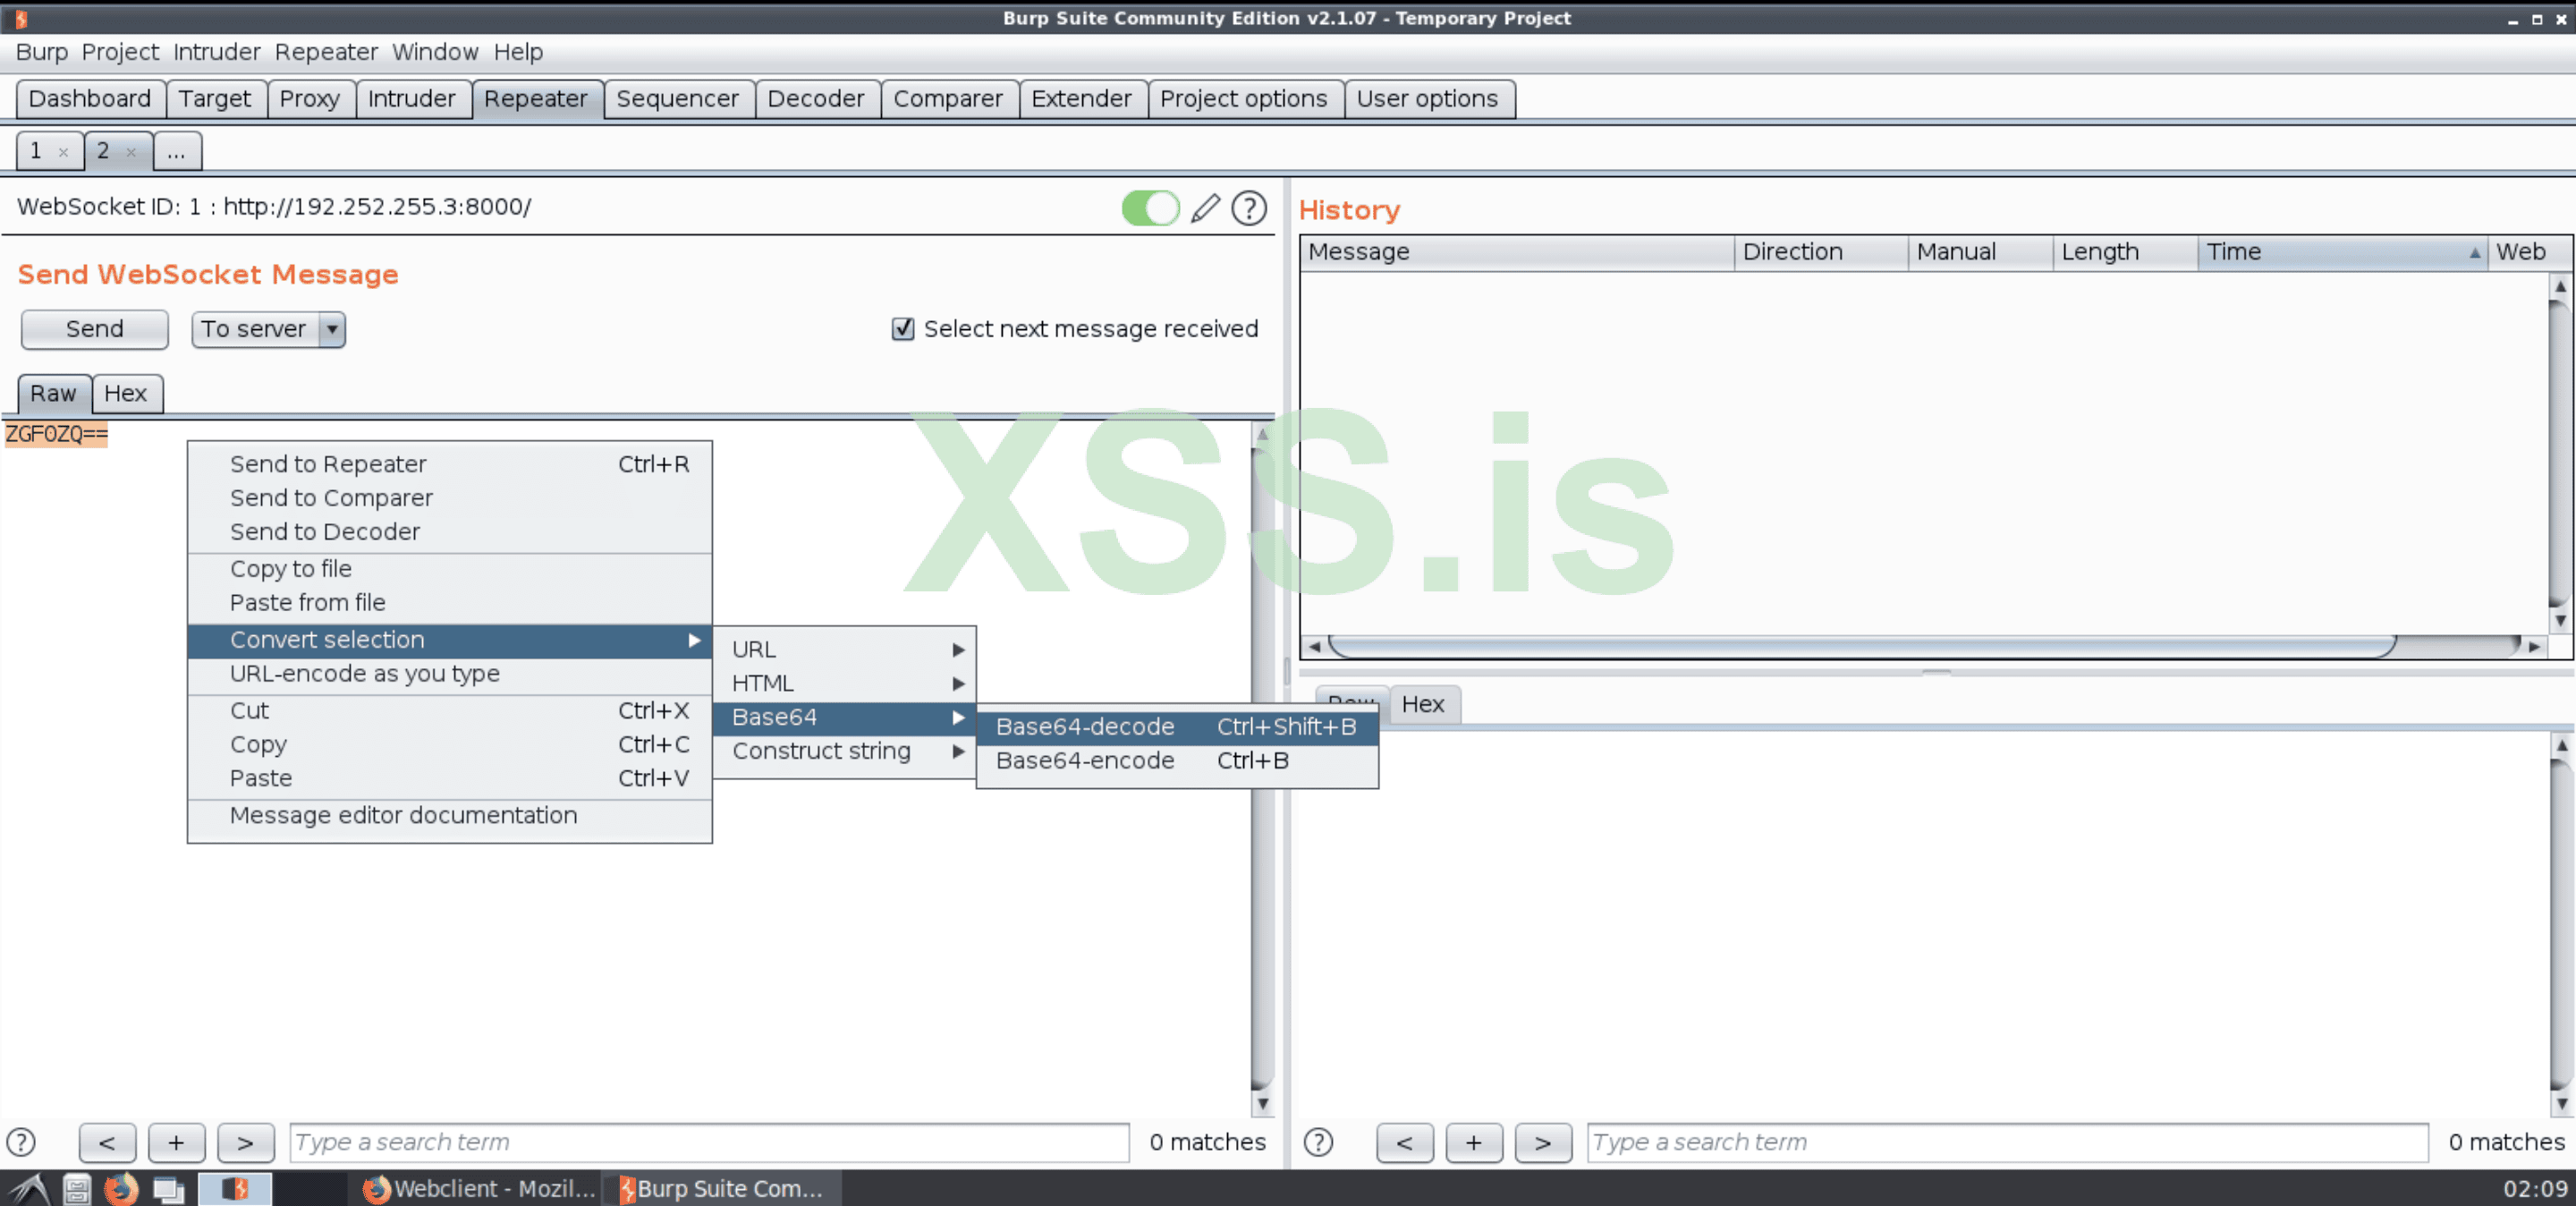This screenshot has width=2576, height=1206.
Task: Uncheck Select next message received
Action: coord(902,329)
